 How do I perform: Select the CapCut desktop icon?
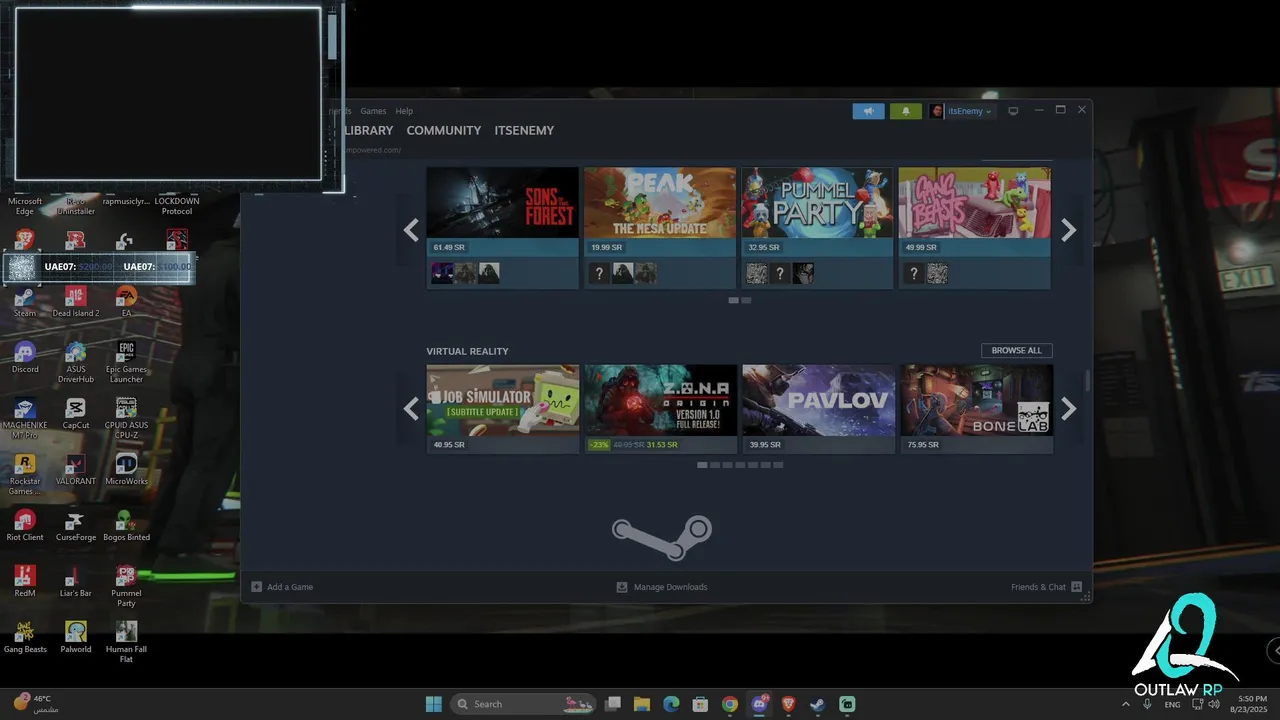coord(75,413)
